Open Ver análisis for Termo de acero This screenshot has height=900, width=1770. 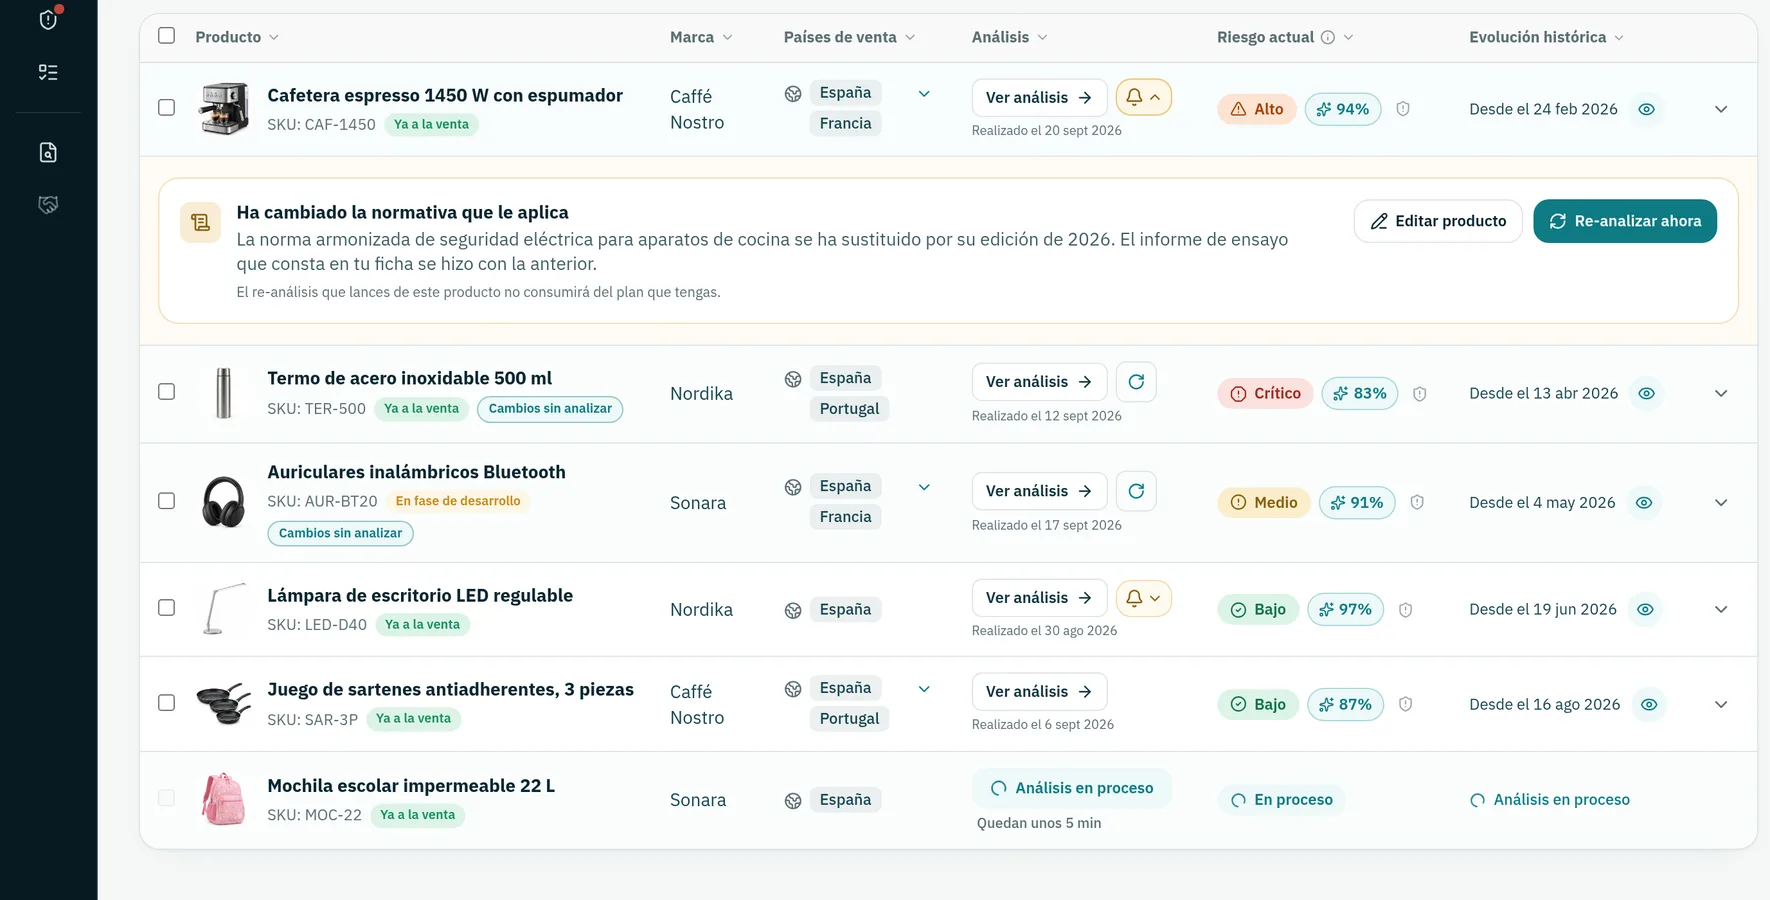click(1039, 382)
